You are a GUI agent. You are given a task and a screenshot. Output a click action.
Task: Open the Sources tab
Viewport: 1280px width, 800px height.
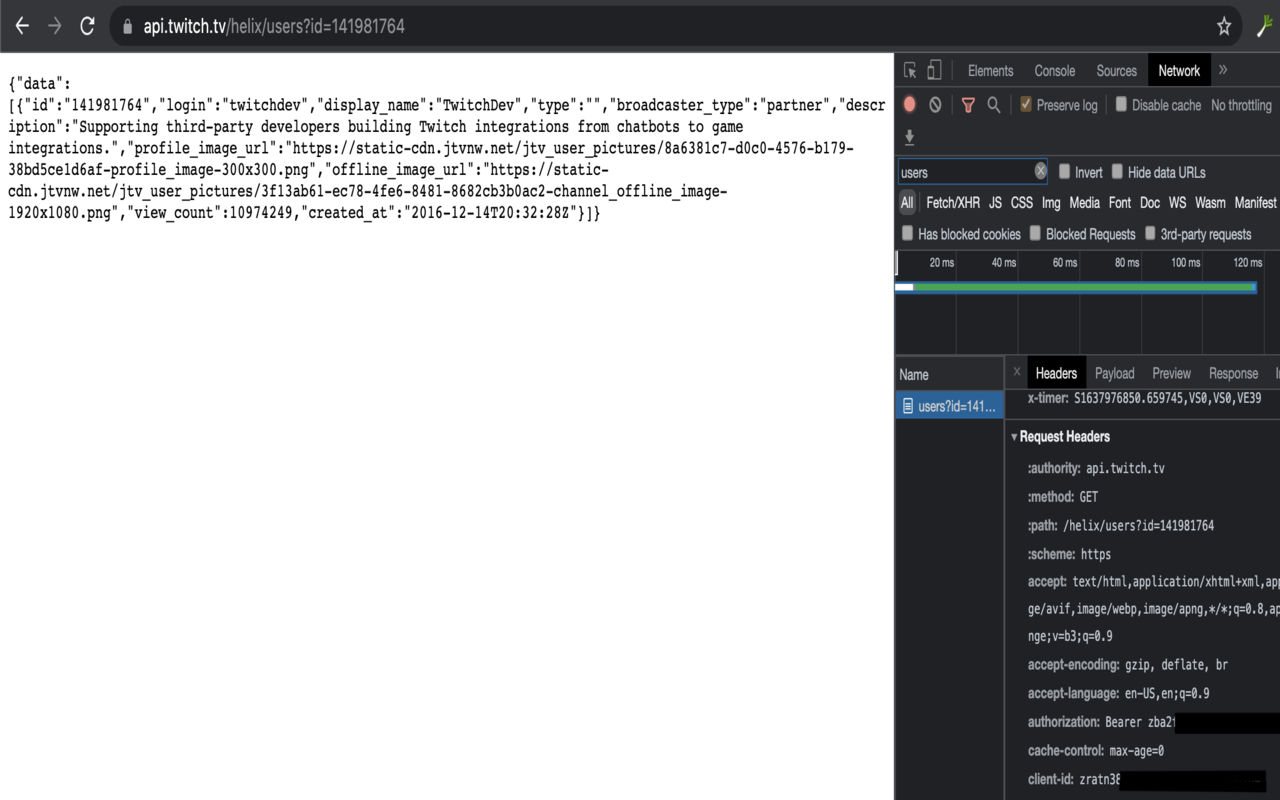pos(1116,71)
